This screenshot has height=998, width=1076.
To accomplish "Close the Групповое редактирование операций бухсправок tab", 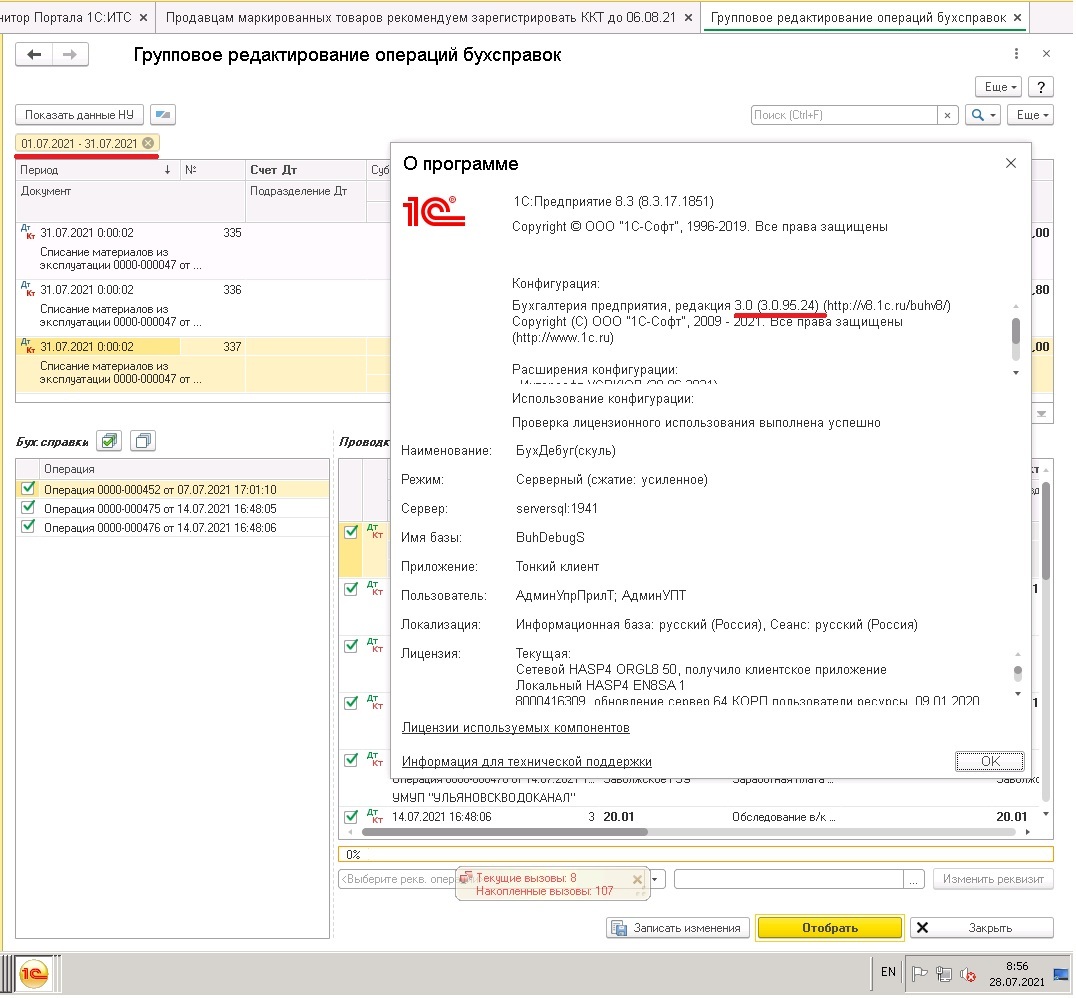I will click(x=1017, y=17).
